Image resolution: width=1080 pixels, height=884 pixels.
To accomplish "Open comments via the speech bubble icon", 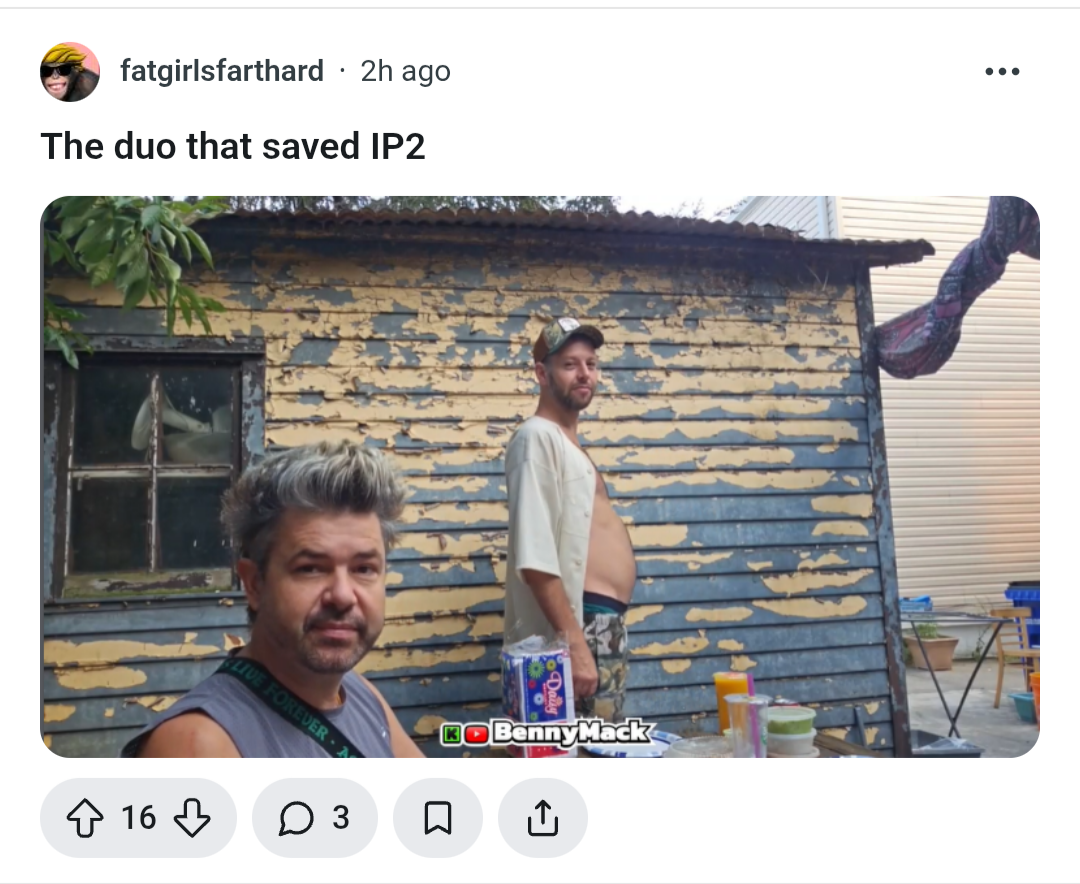I will click(x=296, y=818).
